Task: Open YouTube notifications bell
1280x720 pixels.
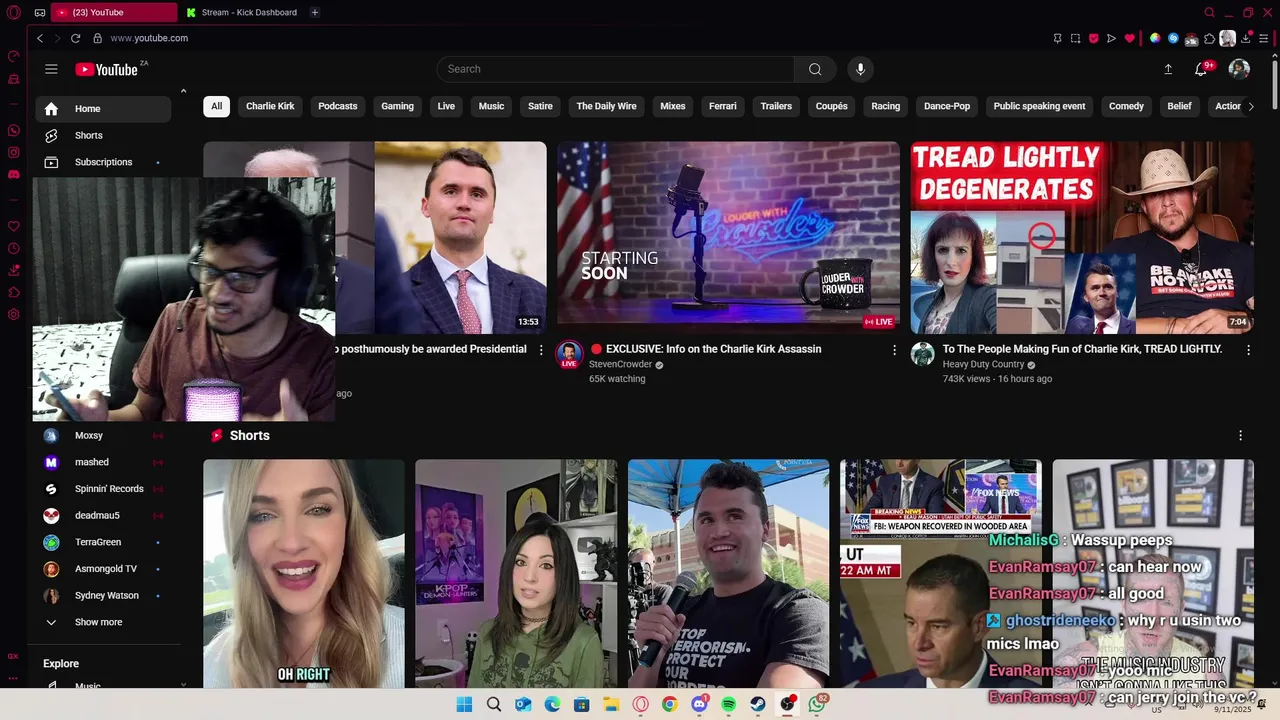Action: pyautogui.click(x=1201, y=69)
